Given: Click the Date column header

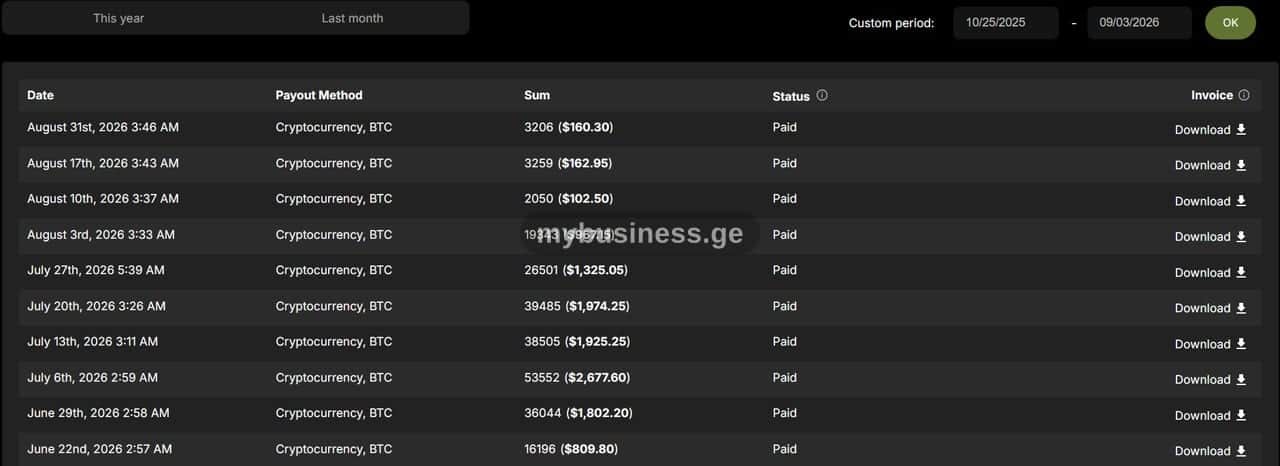Looking at the screenshot, I should tap(40, 95).
